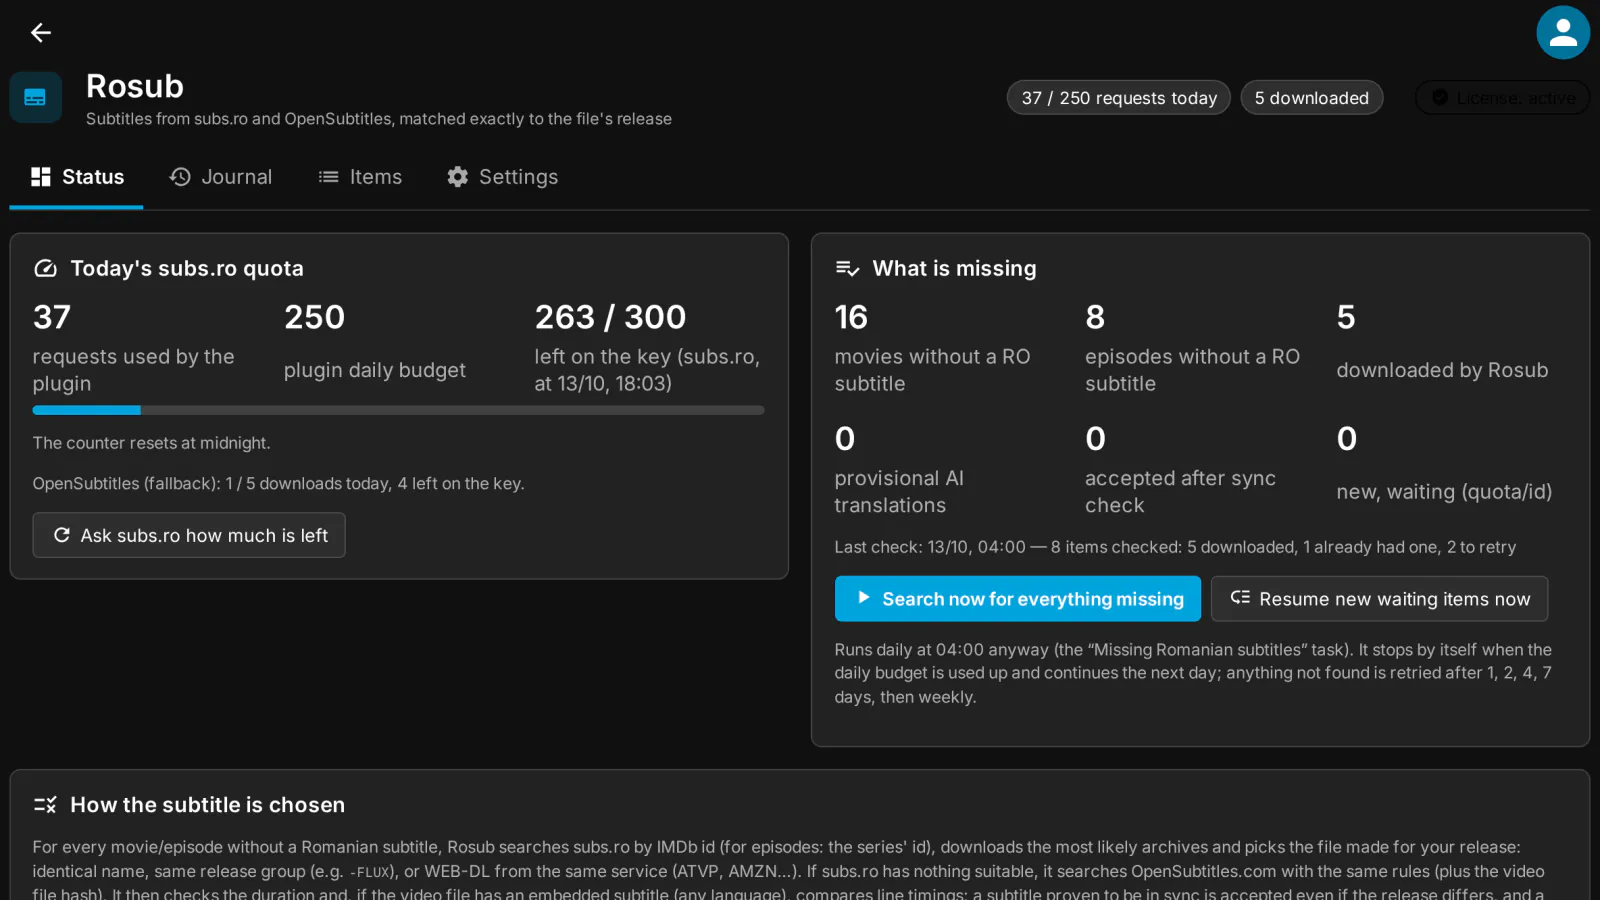The height and width of the screenshot is (900, 1600).
Task: Click the 8 episodes without a RO subtitle stat
Action: 1200,347
